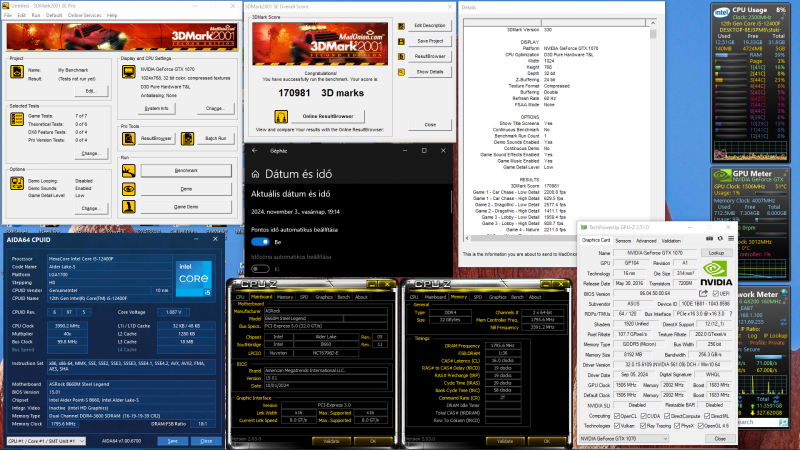The width and height of the screenshot is (800, 450).
Task: Open the GPU-Z hamburger menu
Action: [x=731, y=238]
